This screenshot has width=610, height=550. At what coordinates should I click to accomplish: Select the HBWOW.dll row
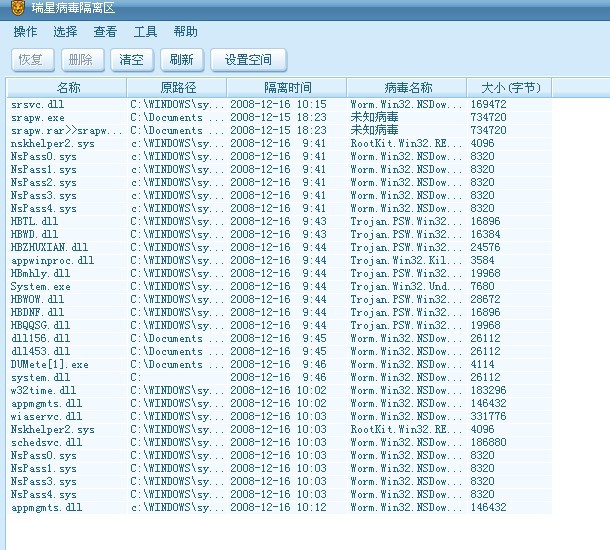(x=279, y=299)
